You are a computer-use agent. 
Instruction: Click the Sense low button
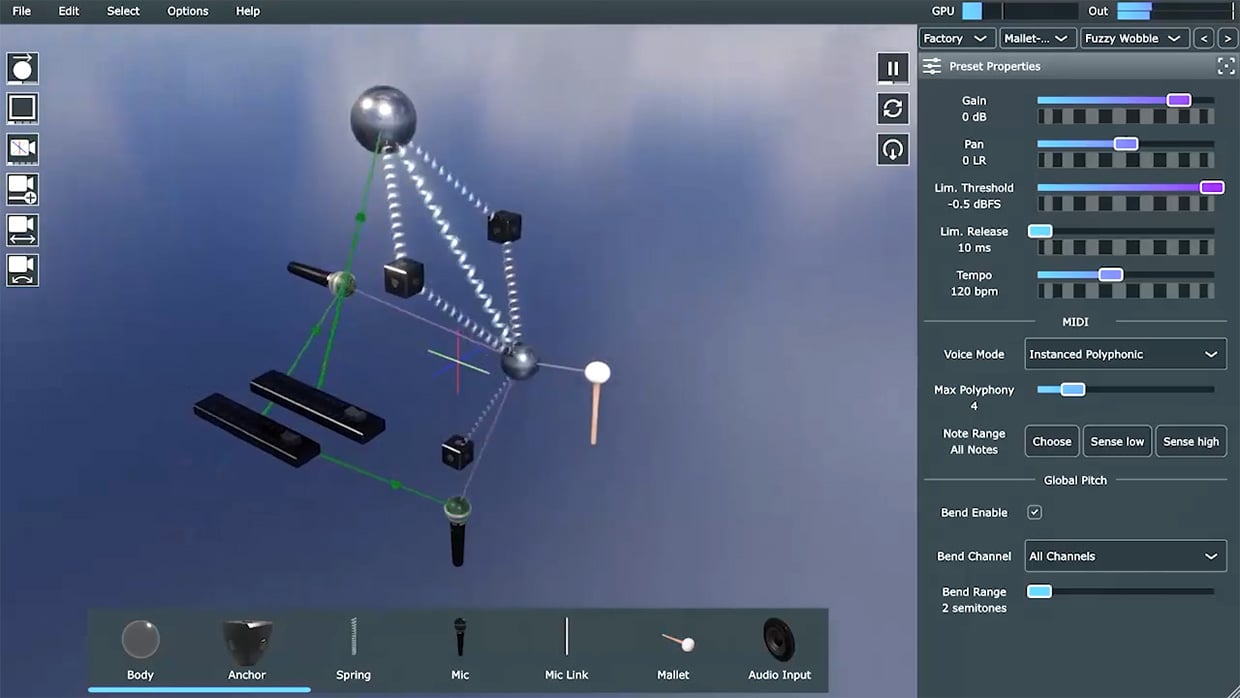click(1117, 441)
